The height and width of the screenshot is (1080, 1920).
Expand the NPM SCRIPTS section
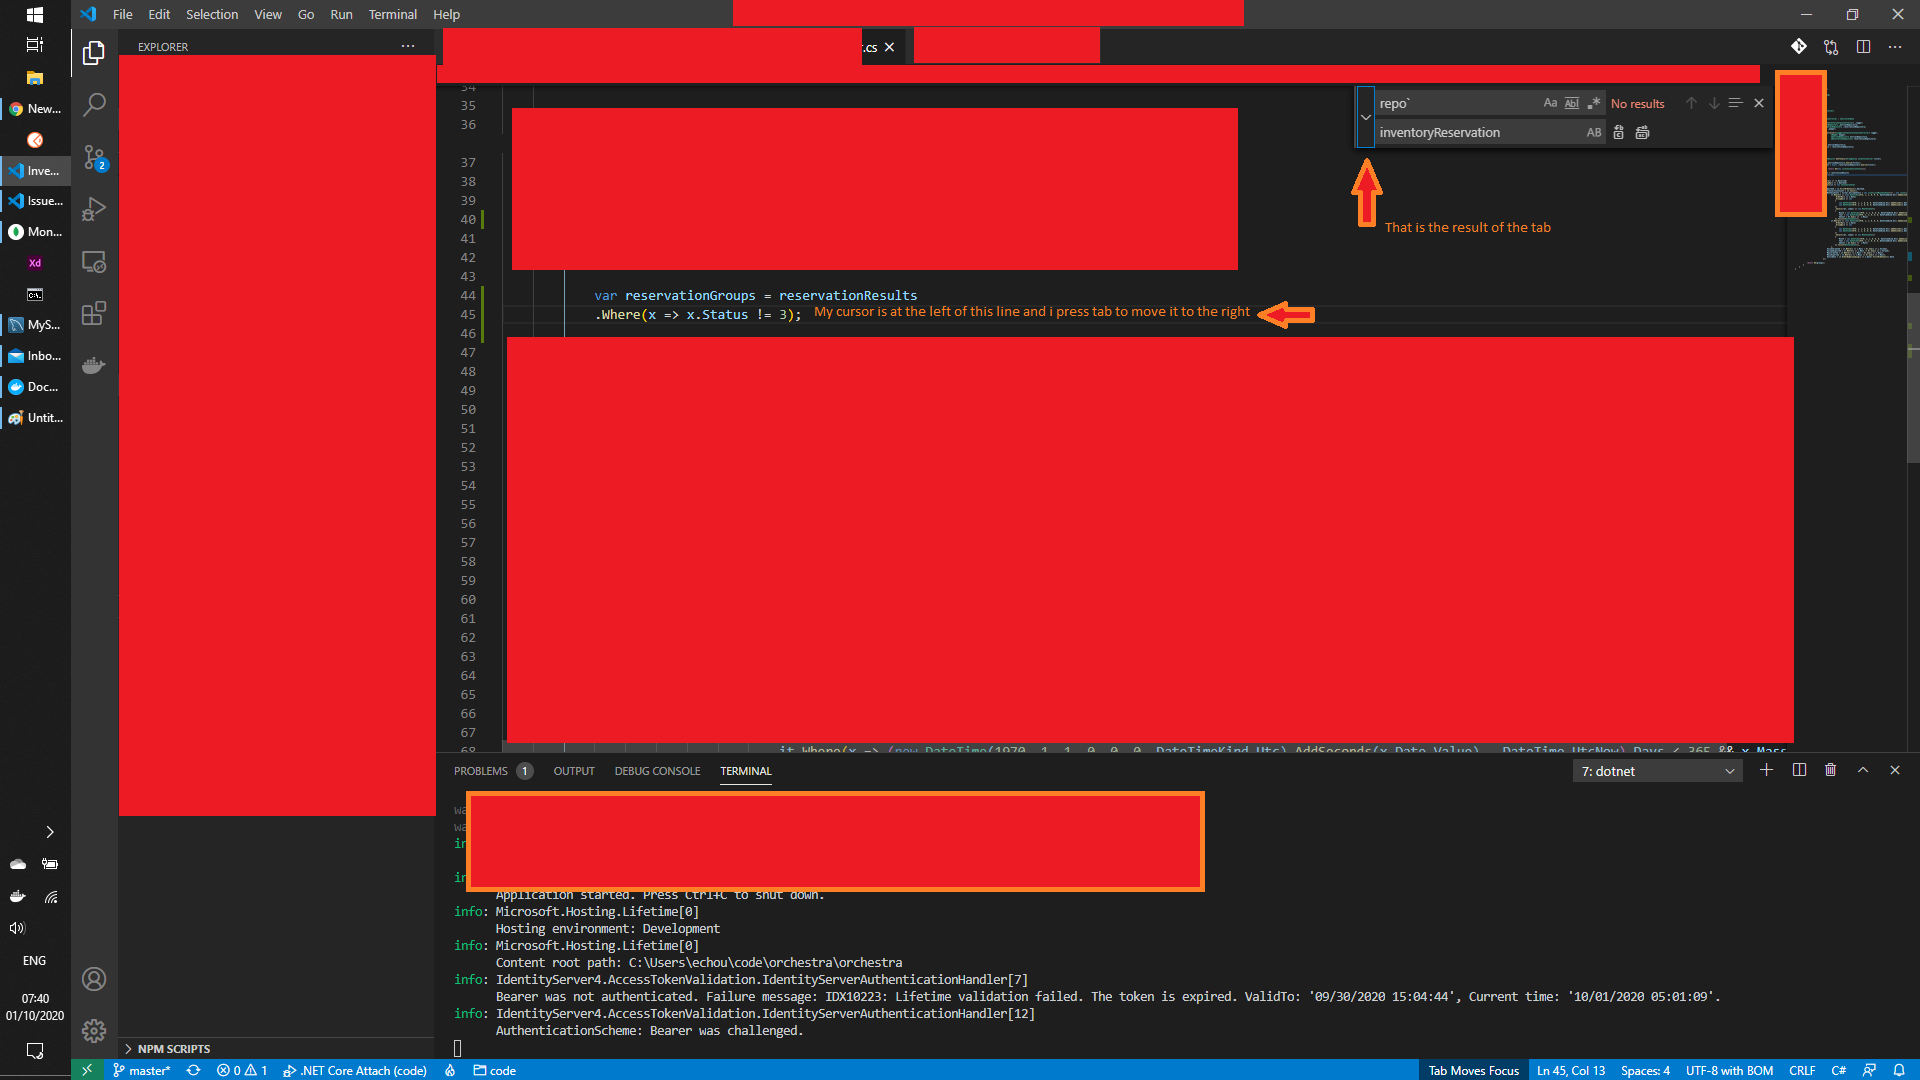(x=174, y=1049)
